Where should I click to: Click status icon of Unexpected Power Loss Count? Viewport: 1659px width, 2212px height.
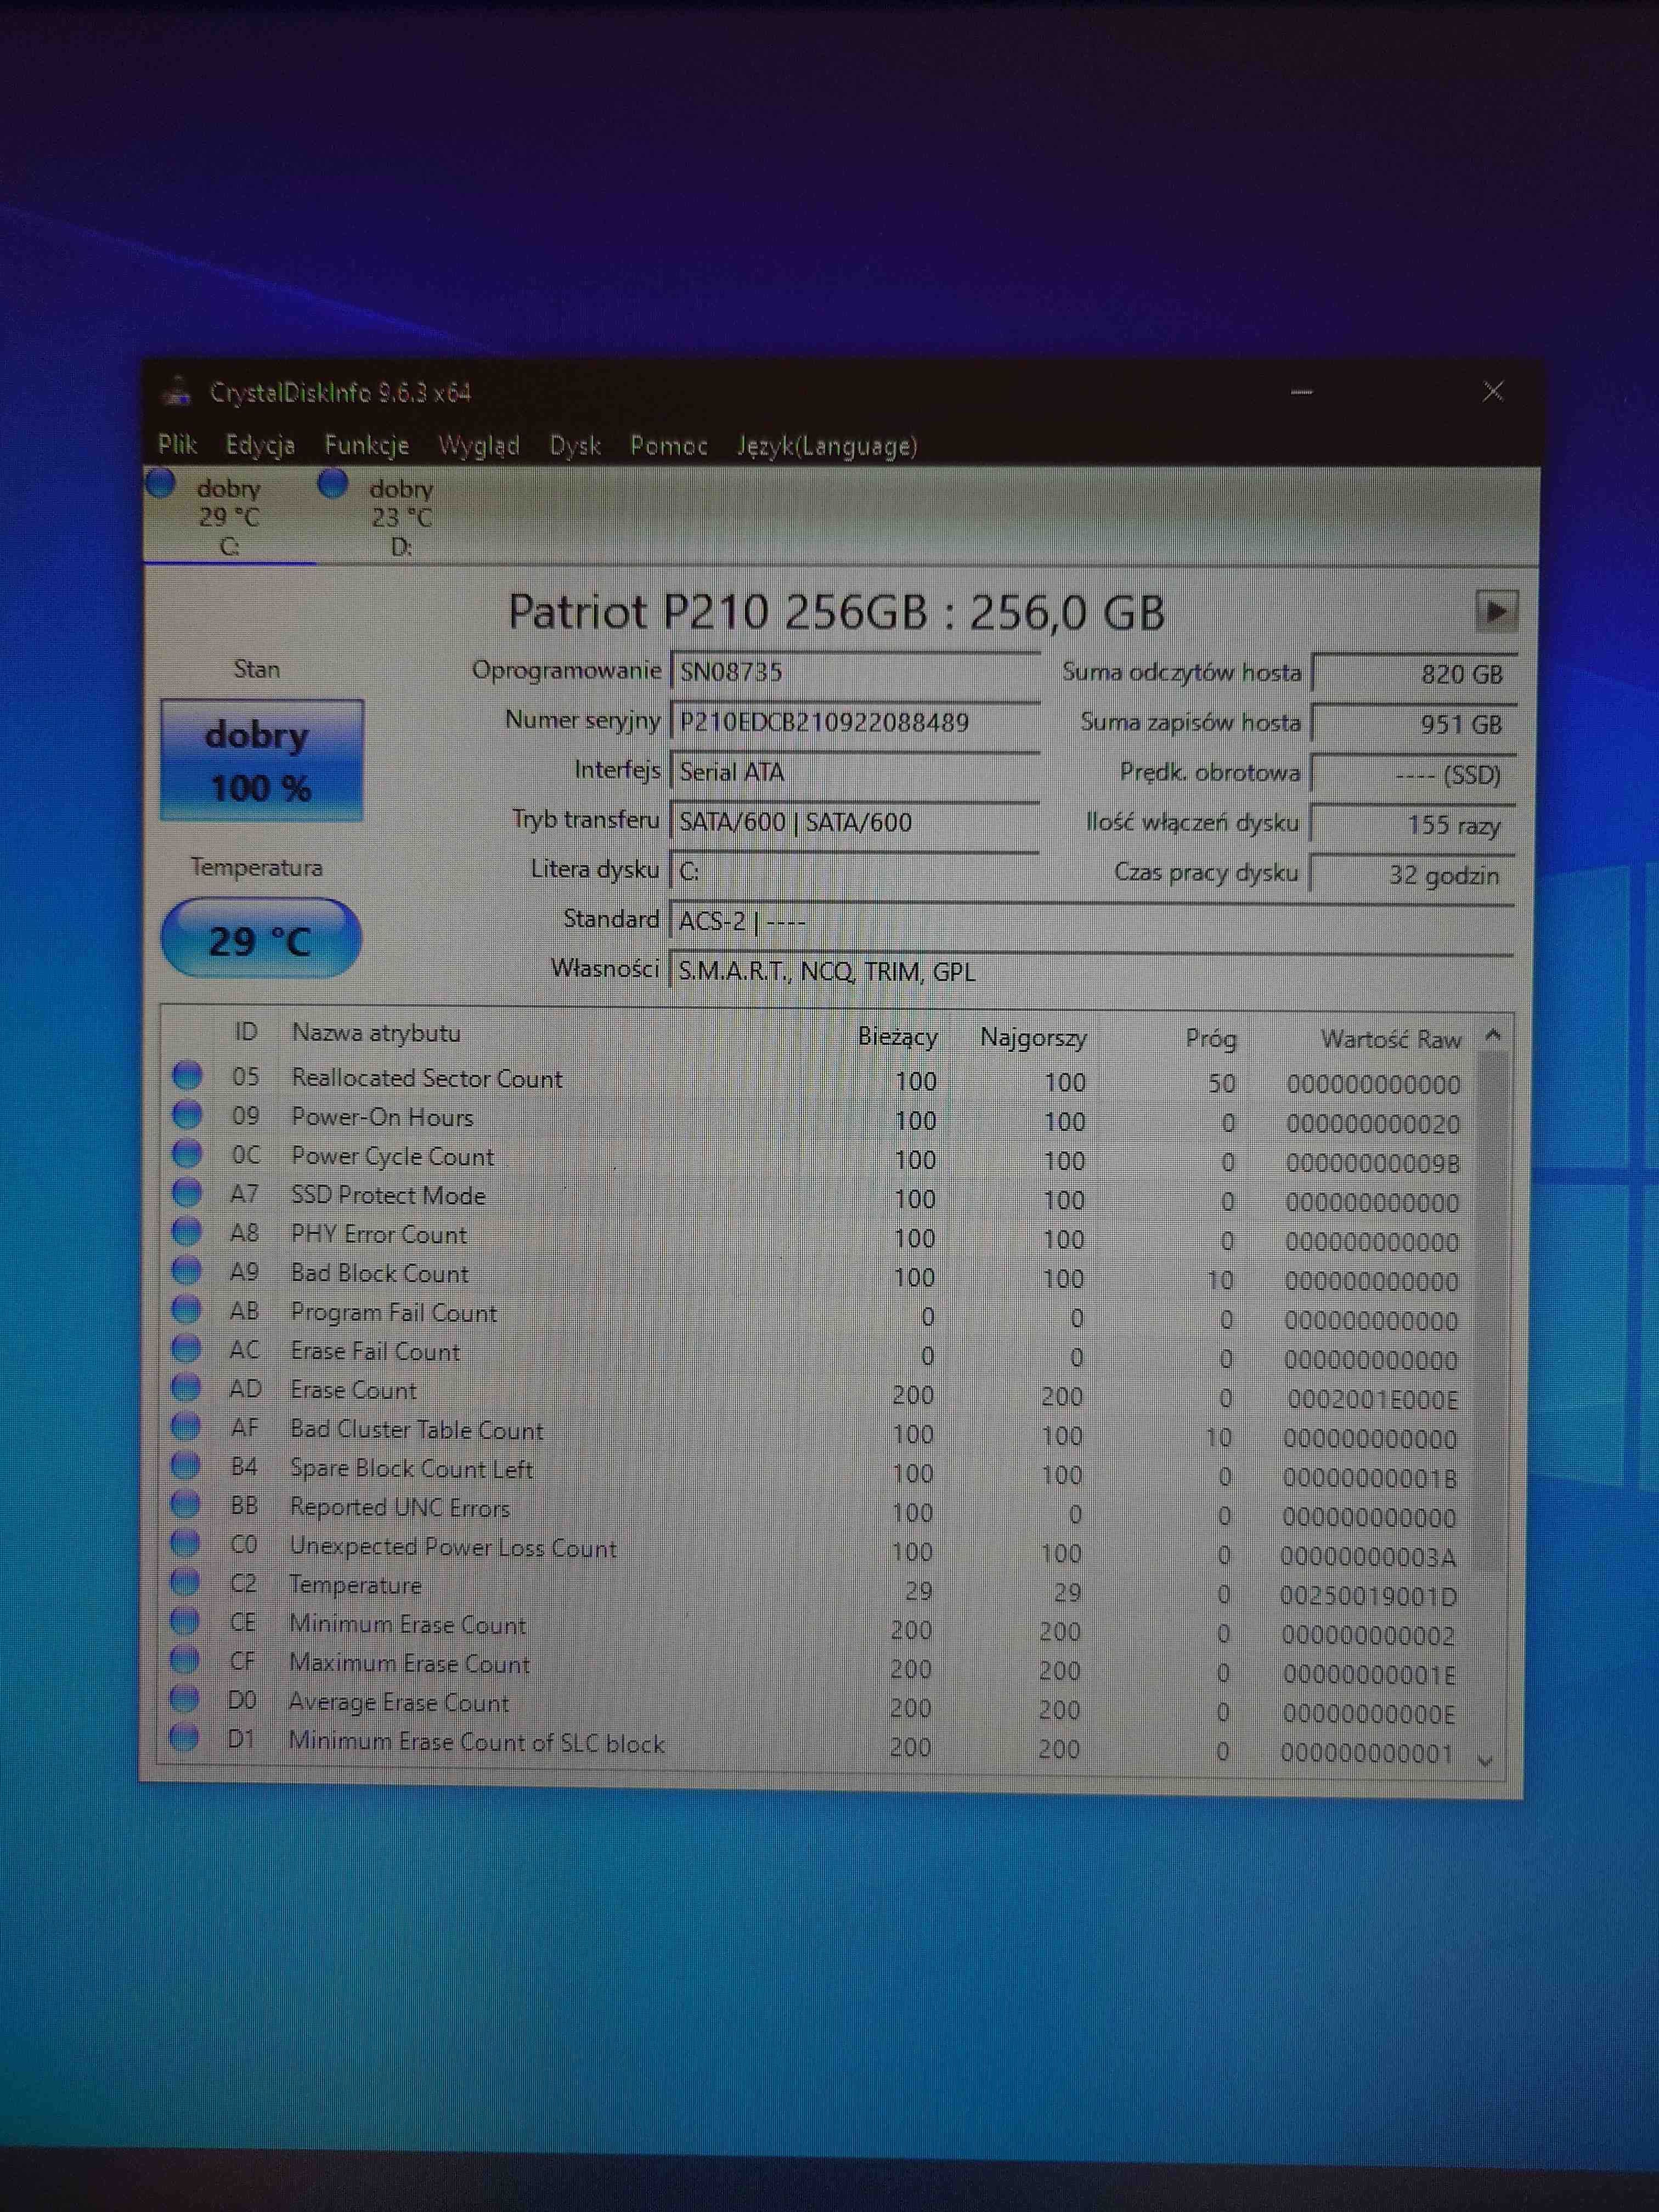(185, 1543)
